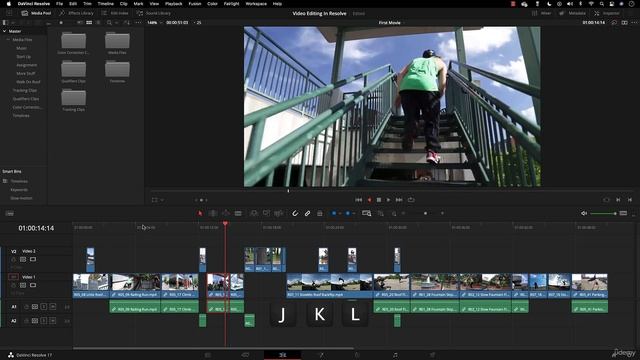Click the Full Extent Zoom icon
Viewport: 640px width, 360px height.
[x=367, y=213]
